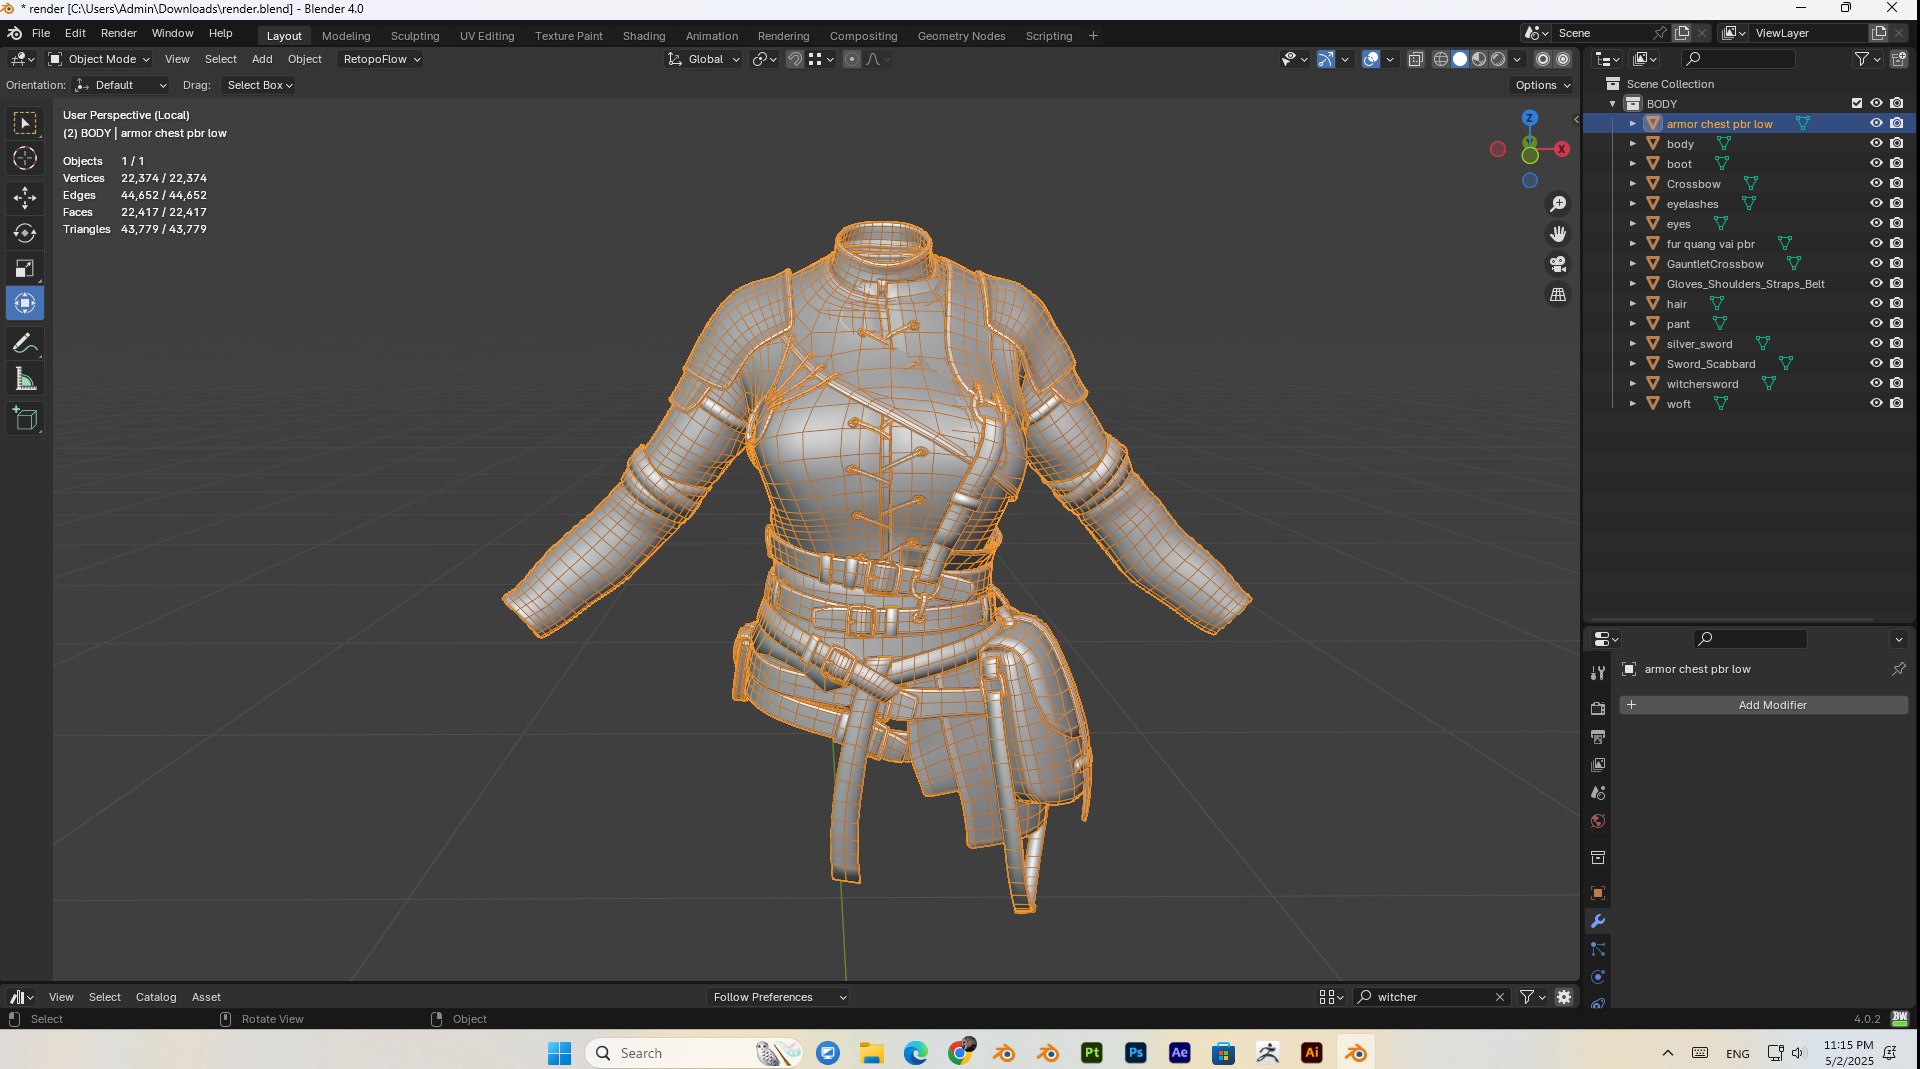Viewport: 1920px width, 1069px height.
Task: Open the Follow Preferences dropdown
Action: coord(778,997)
